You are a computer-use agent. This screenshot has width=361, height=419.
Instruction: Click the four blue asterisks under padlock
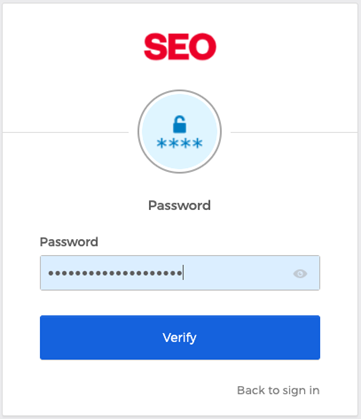(x=179, y=144)
